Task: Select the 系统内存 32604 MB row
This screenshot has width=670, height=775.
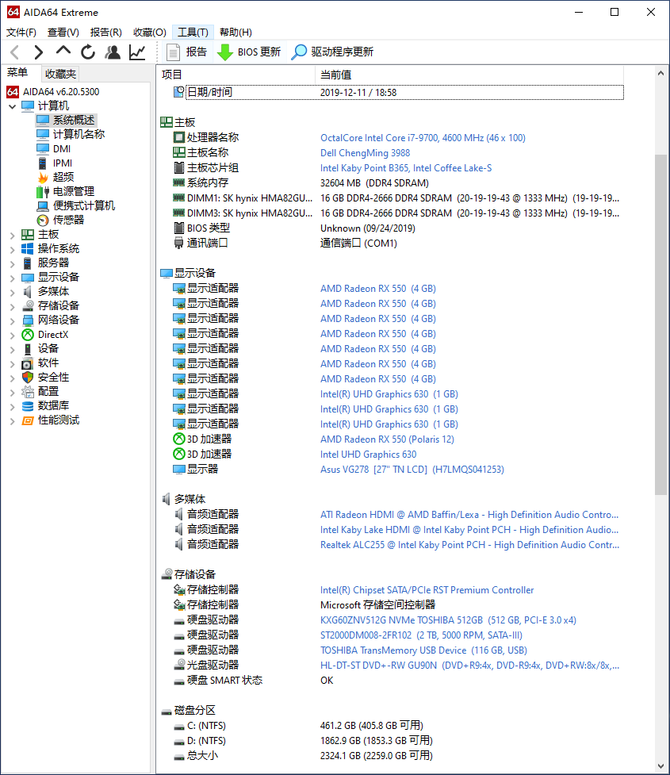Action: [398, 183]
